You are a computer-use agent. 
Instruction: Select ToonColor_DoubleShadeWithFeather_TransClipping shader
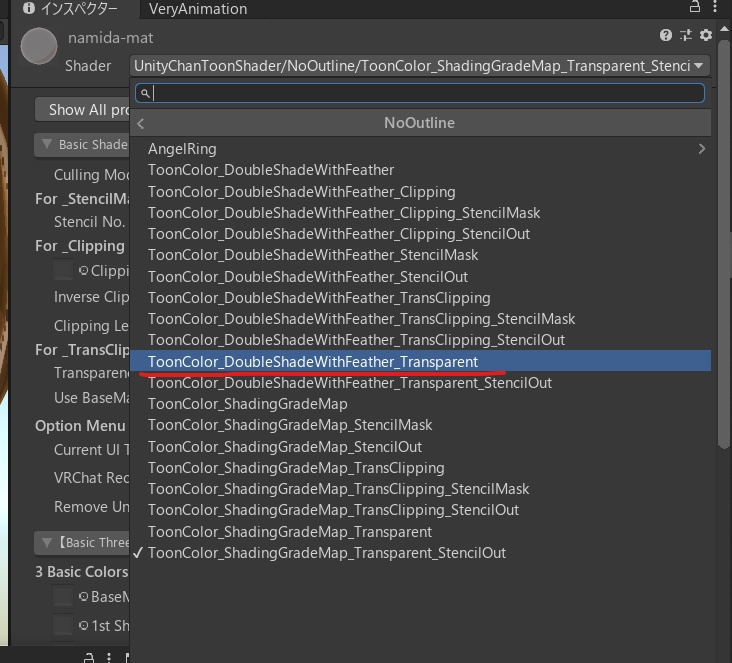tap(420, 298)
